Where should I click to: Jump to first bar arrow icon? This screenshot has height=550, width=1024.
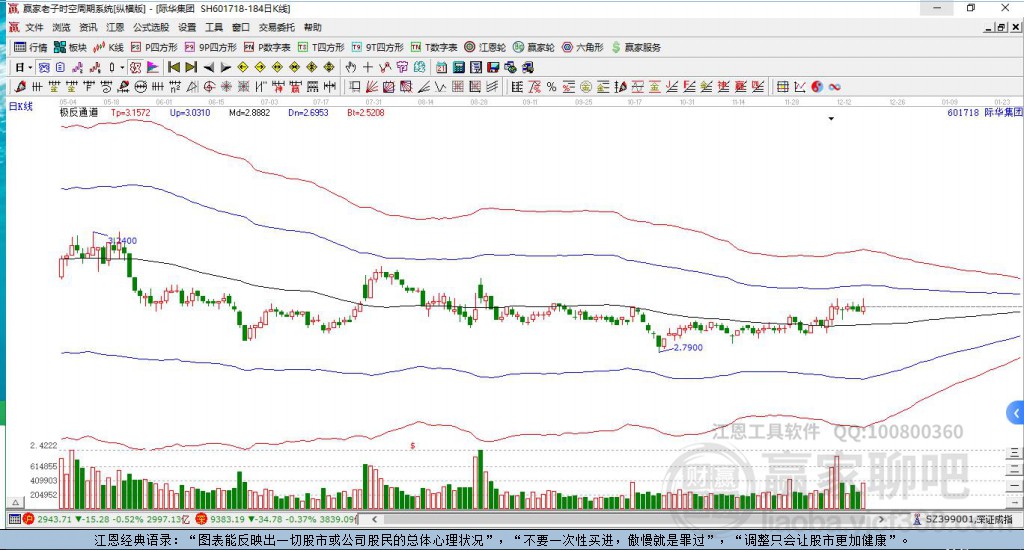(x=174, y=67)
